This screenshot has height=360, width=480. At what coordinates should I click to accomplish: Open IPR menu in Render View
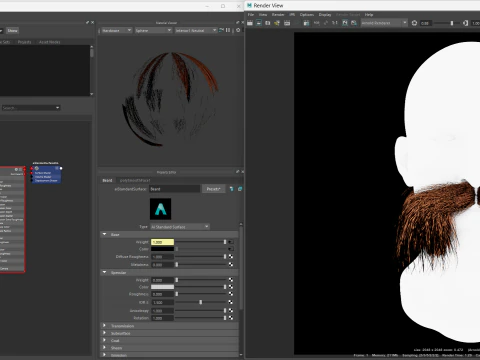tap(292, 15)
